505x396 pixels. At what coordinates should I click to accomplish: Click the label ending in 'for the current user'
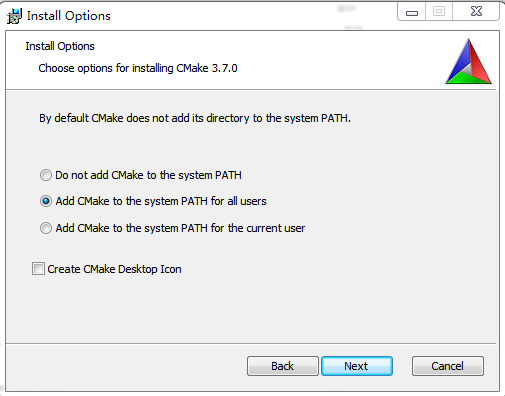tap(180, 228)
